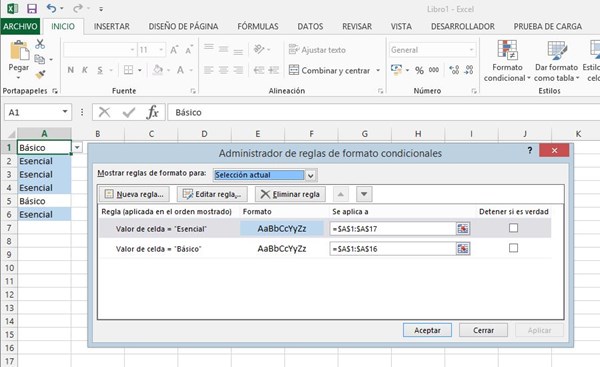This screenshot has height=367, width=600.
Task: Click the Aceptar button
Action: tap(427, 330)
